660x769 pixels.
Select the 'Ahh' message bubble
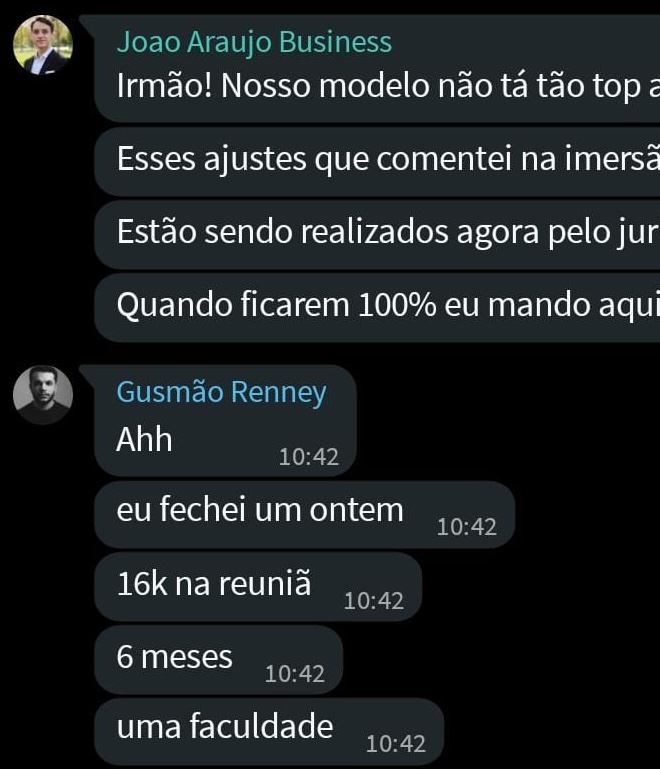[226, 420]
